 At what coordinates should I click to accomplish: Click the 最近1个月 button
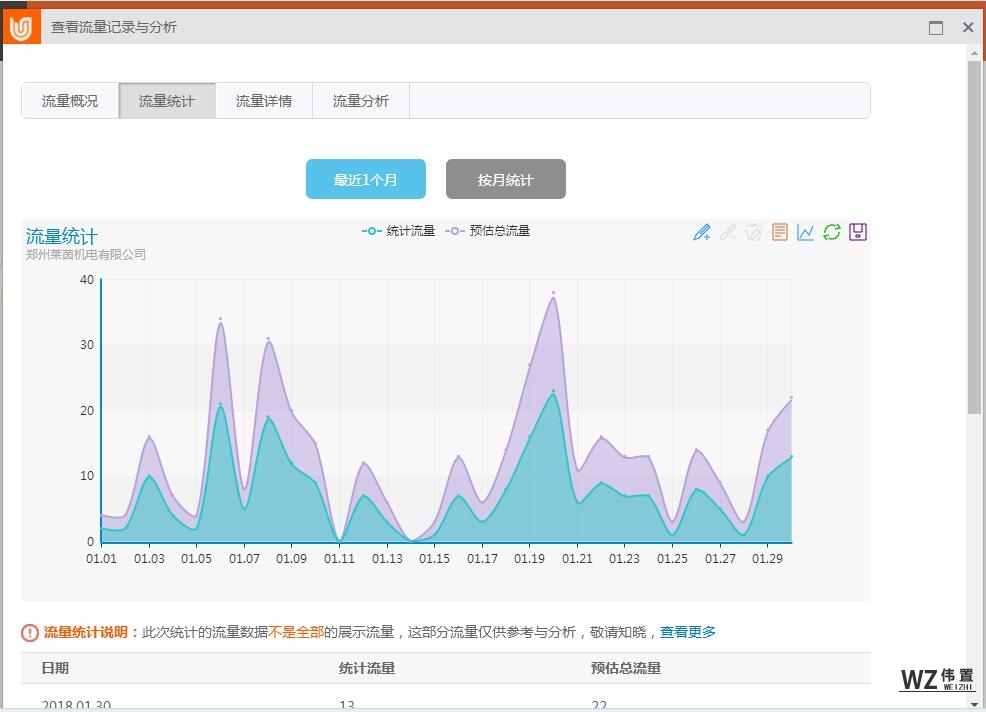coord(366,180)
